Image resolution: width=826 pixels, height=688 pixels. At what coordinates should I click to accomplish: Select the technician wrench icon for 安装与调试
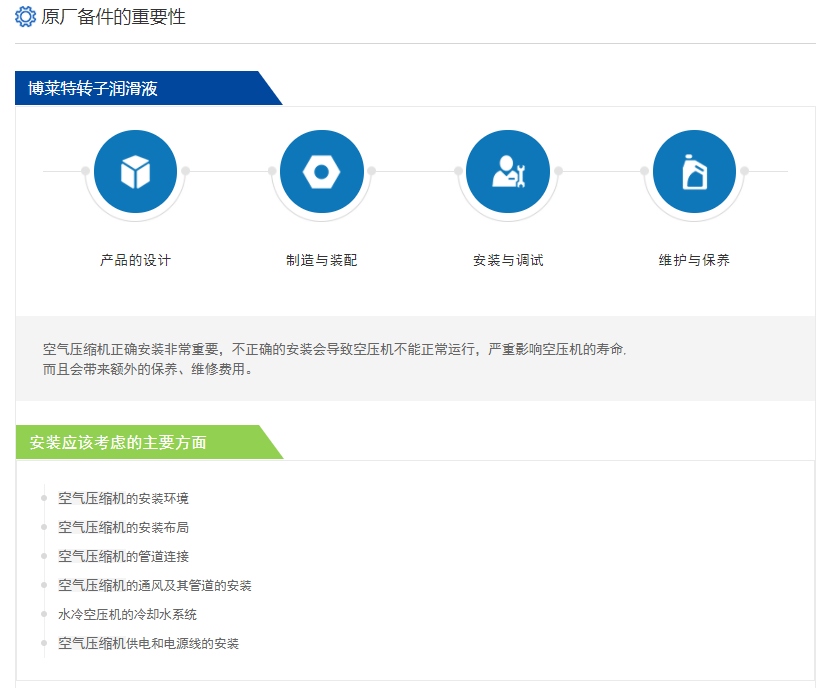pyautogui.click(x=508, y=172)
